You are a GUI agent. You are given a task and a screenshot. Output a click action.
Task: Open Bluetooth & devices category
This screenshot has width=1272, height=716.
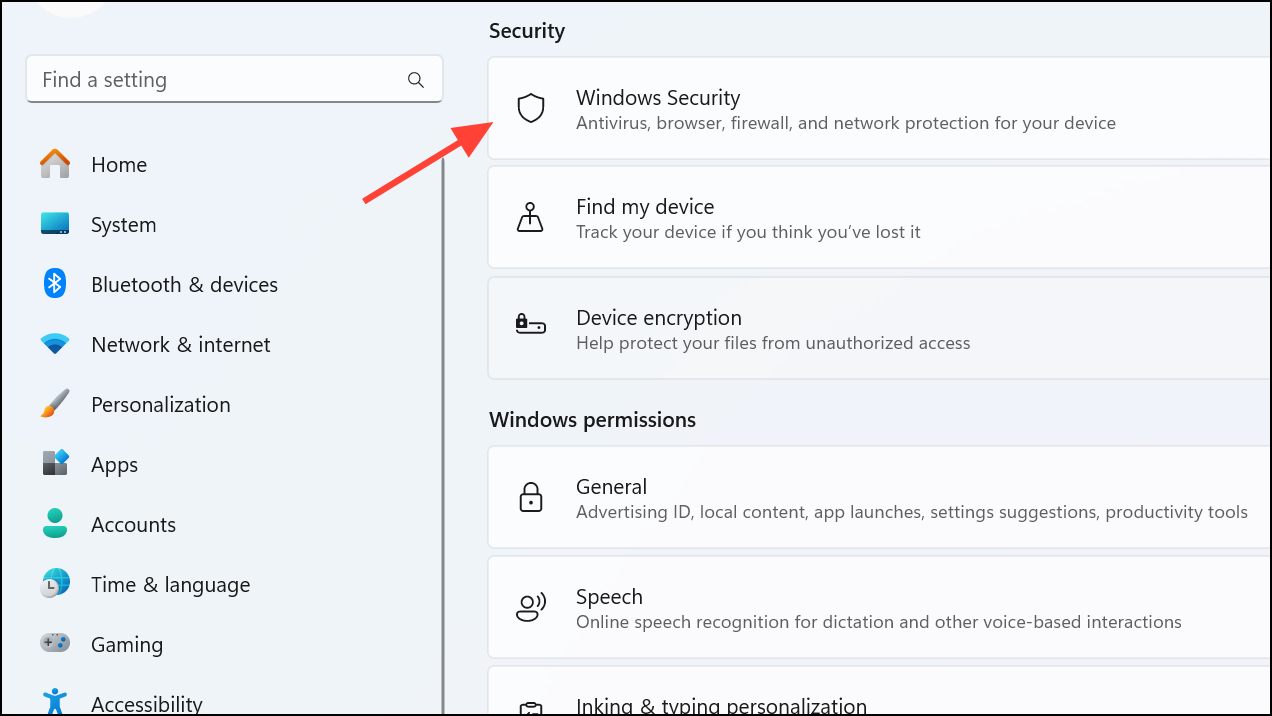coord(184,285)
